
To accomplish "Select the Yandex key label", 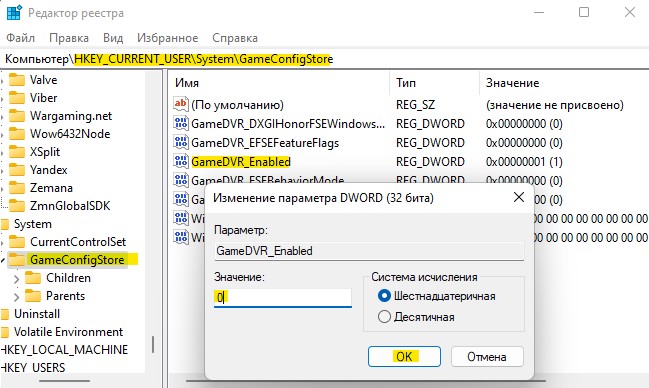I will tap(48, 170).
